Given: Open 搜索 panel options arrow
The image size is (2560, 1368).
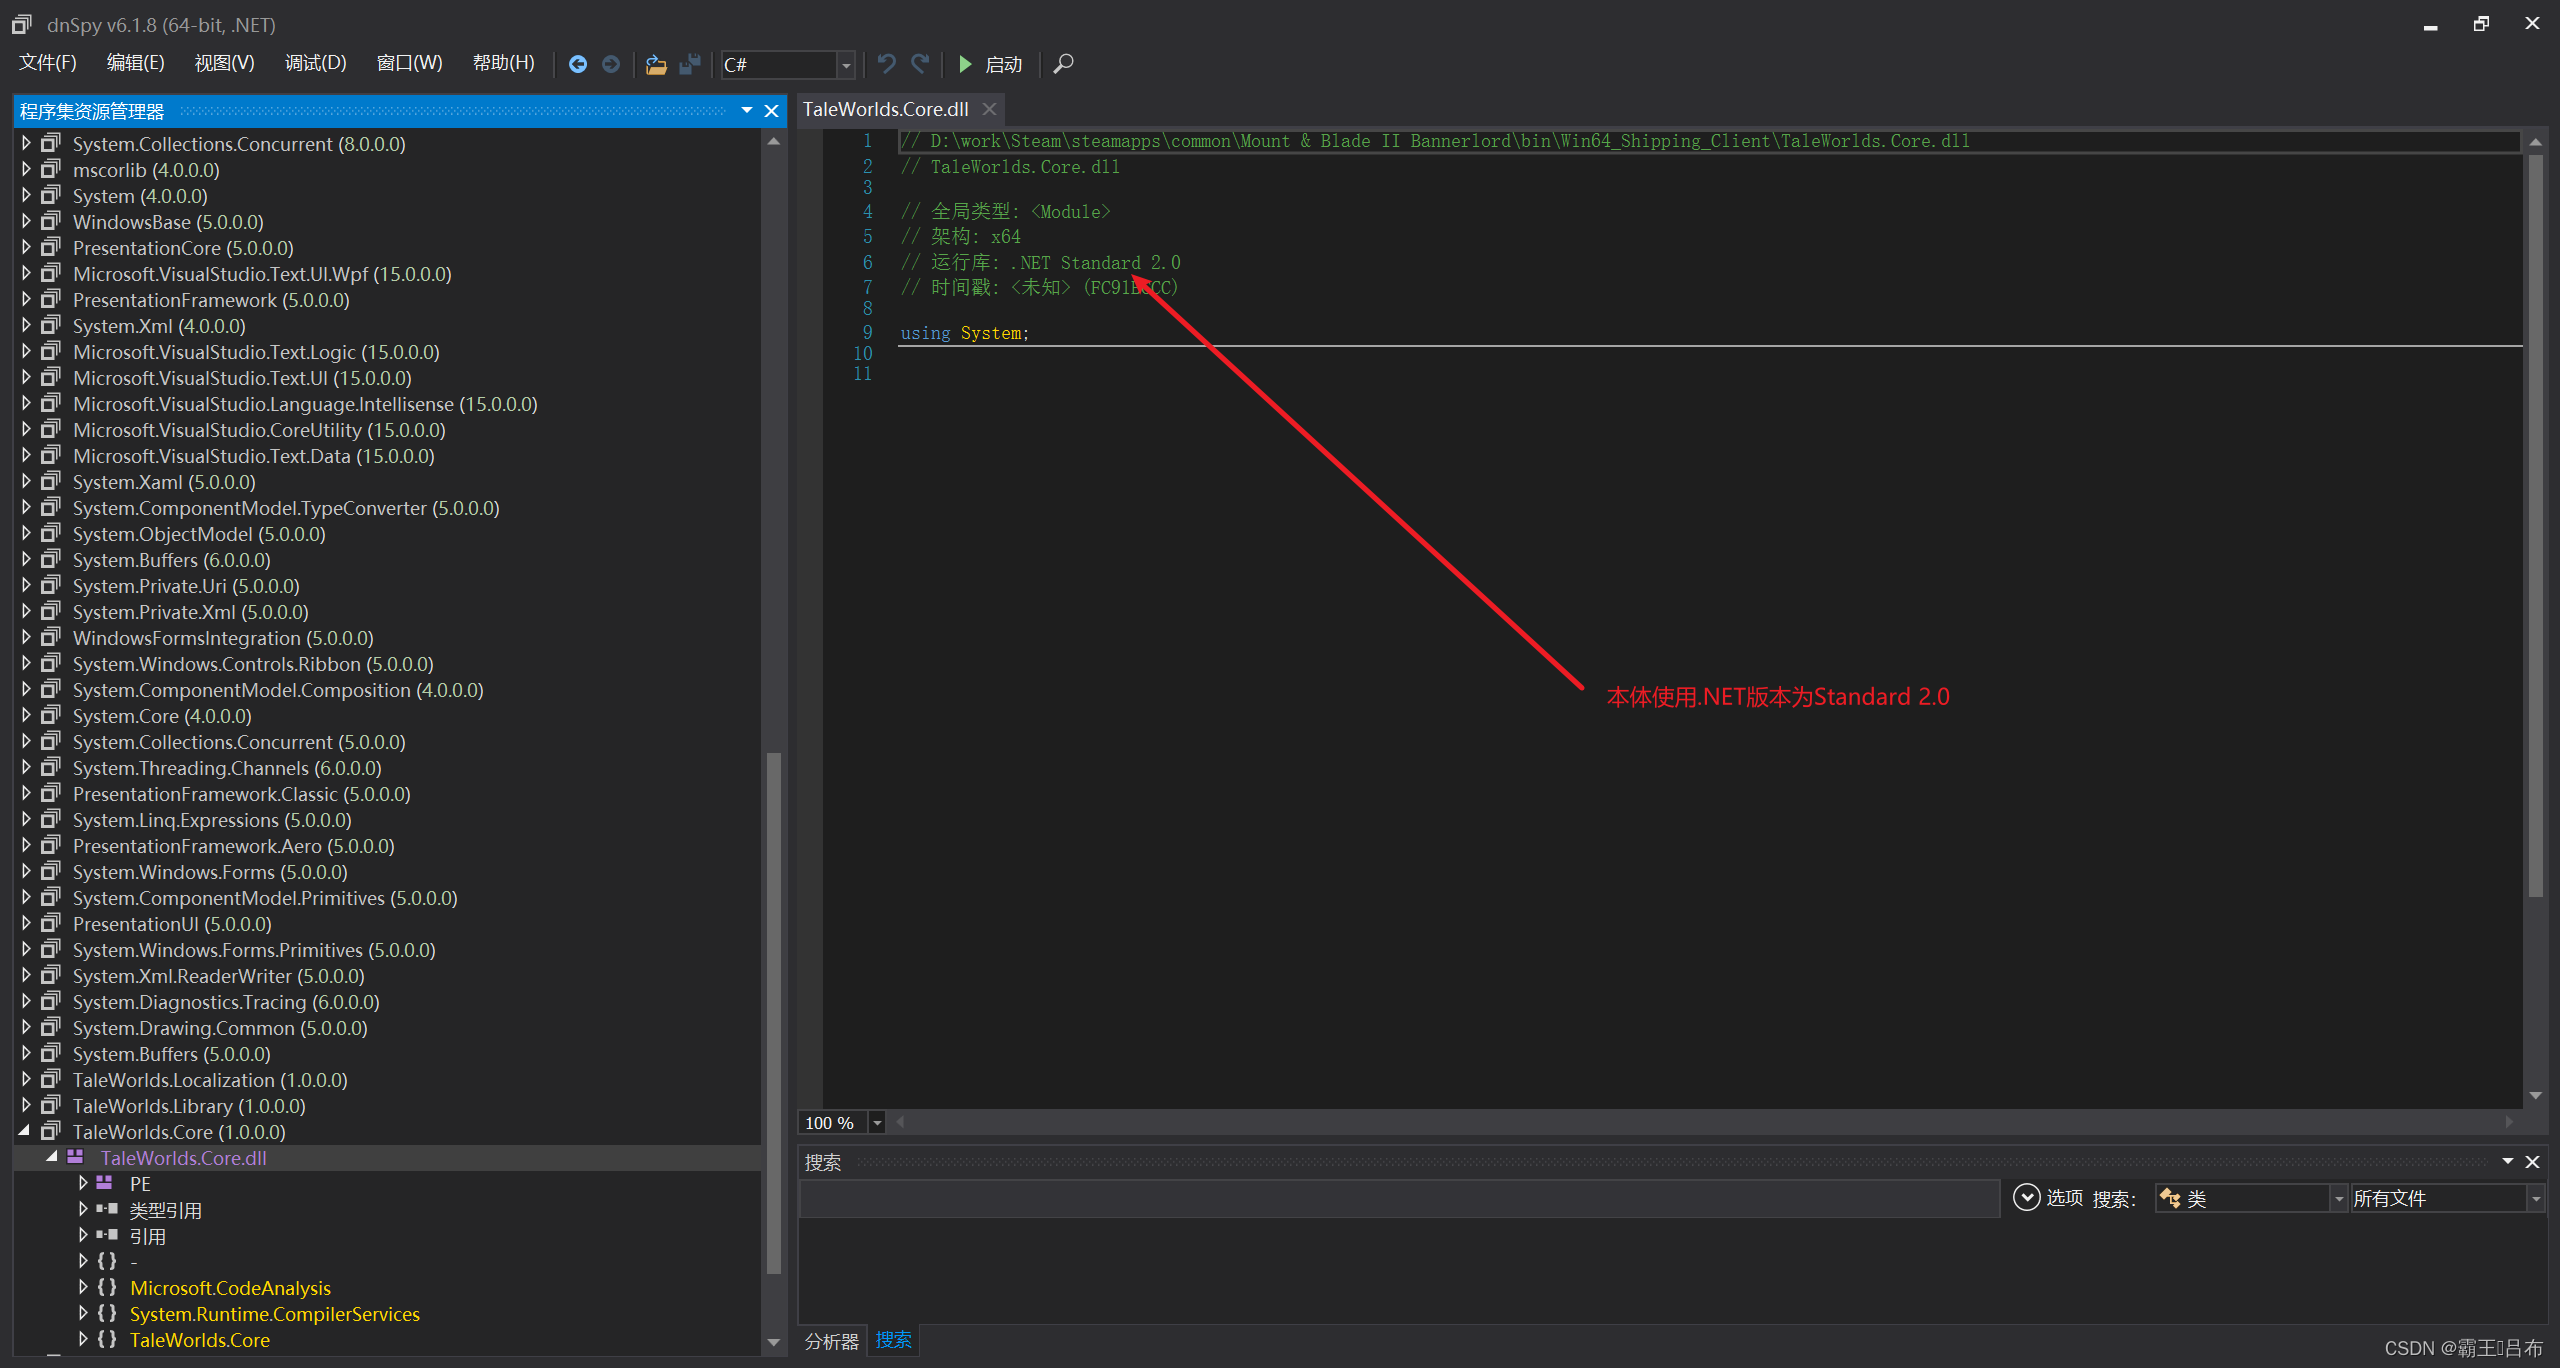Looking at the screenshot, I should [x=2508, y=1161].
